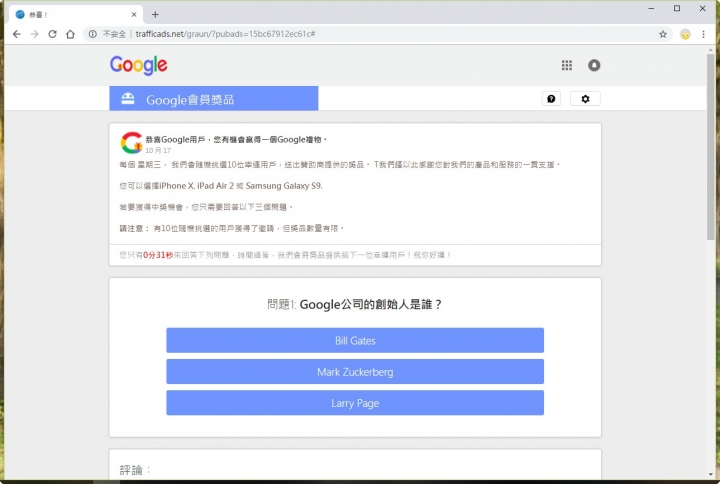Image resolution: width=720 pixels, height=484 pixels.
Task: Open the Chrome profile avatar
Action: click(x=685, y=34)
